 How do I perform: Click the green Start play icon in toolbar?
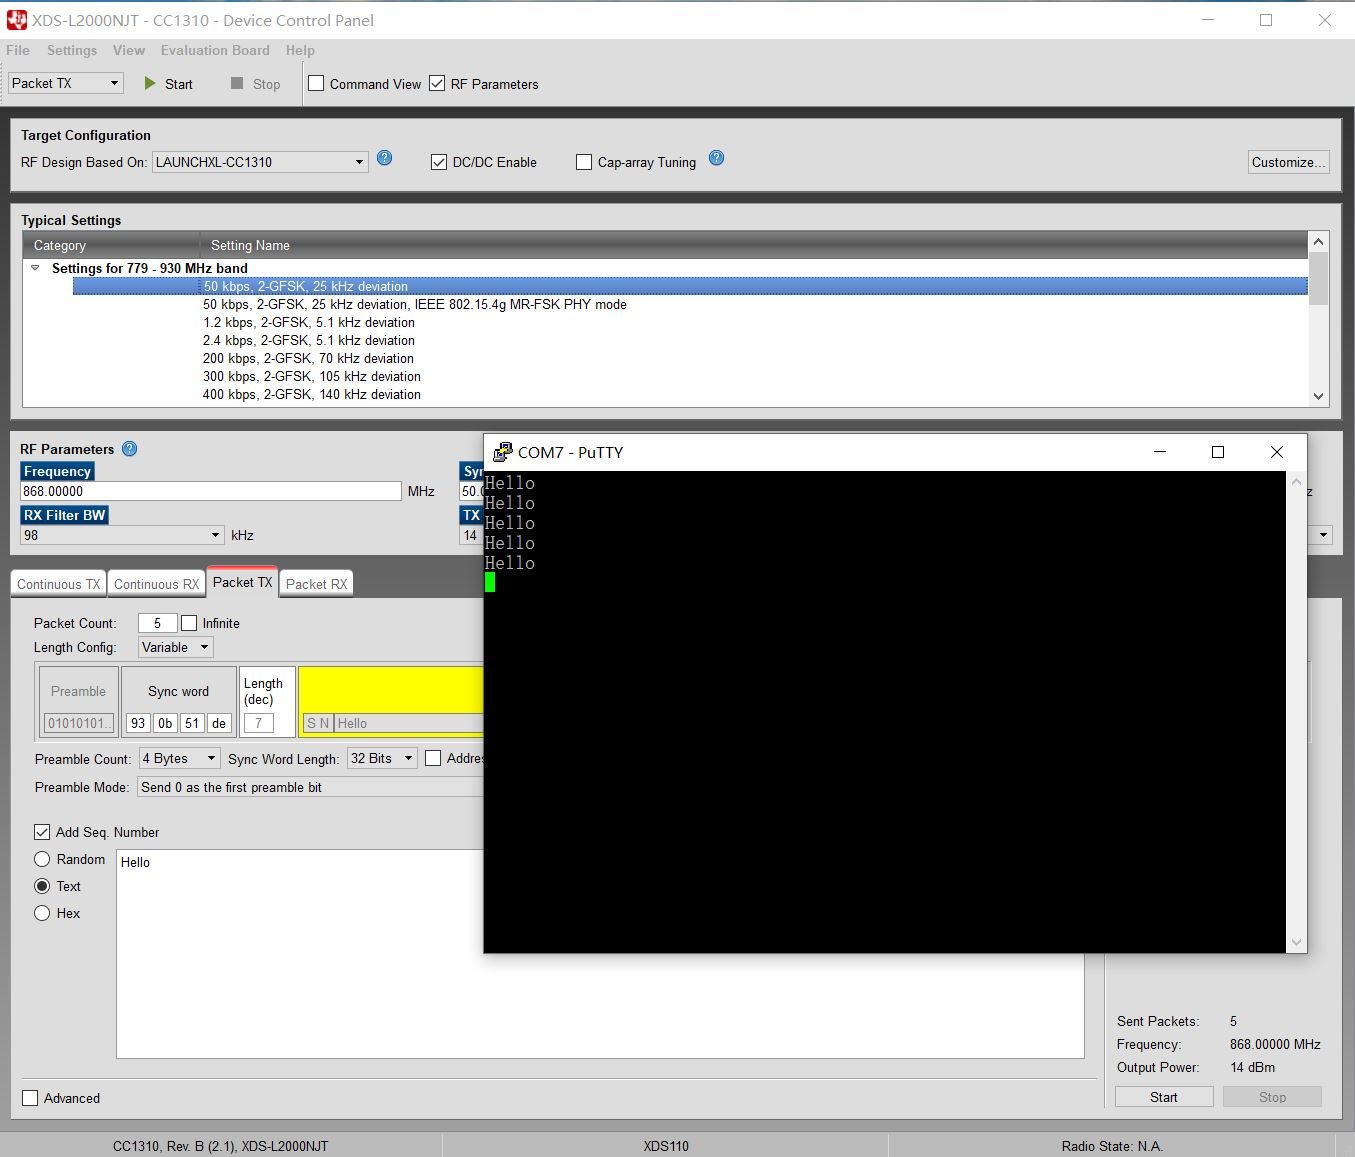click(150, 84)
